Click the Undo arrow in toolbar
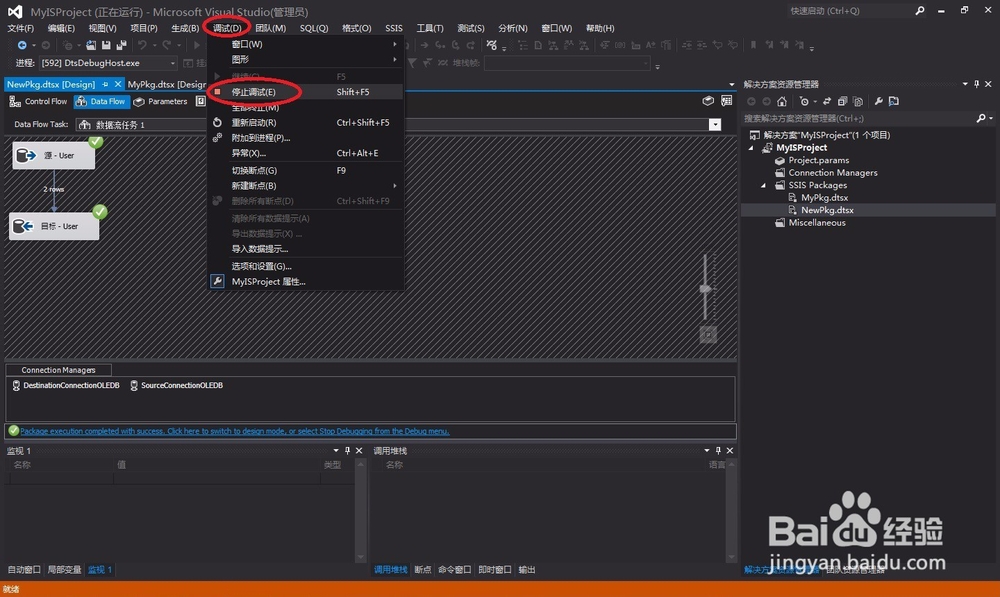This screenshot has height=597, width=1000. [x=142, y=45]
